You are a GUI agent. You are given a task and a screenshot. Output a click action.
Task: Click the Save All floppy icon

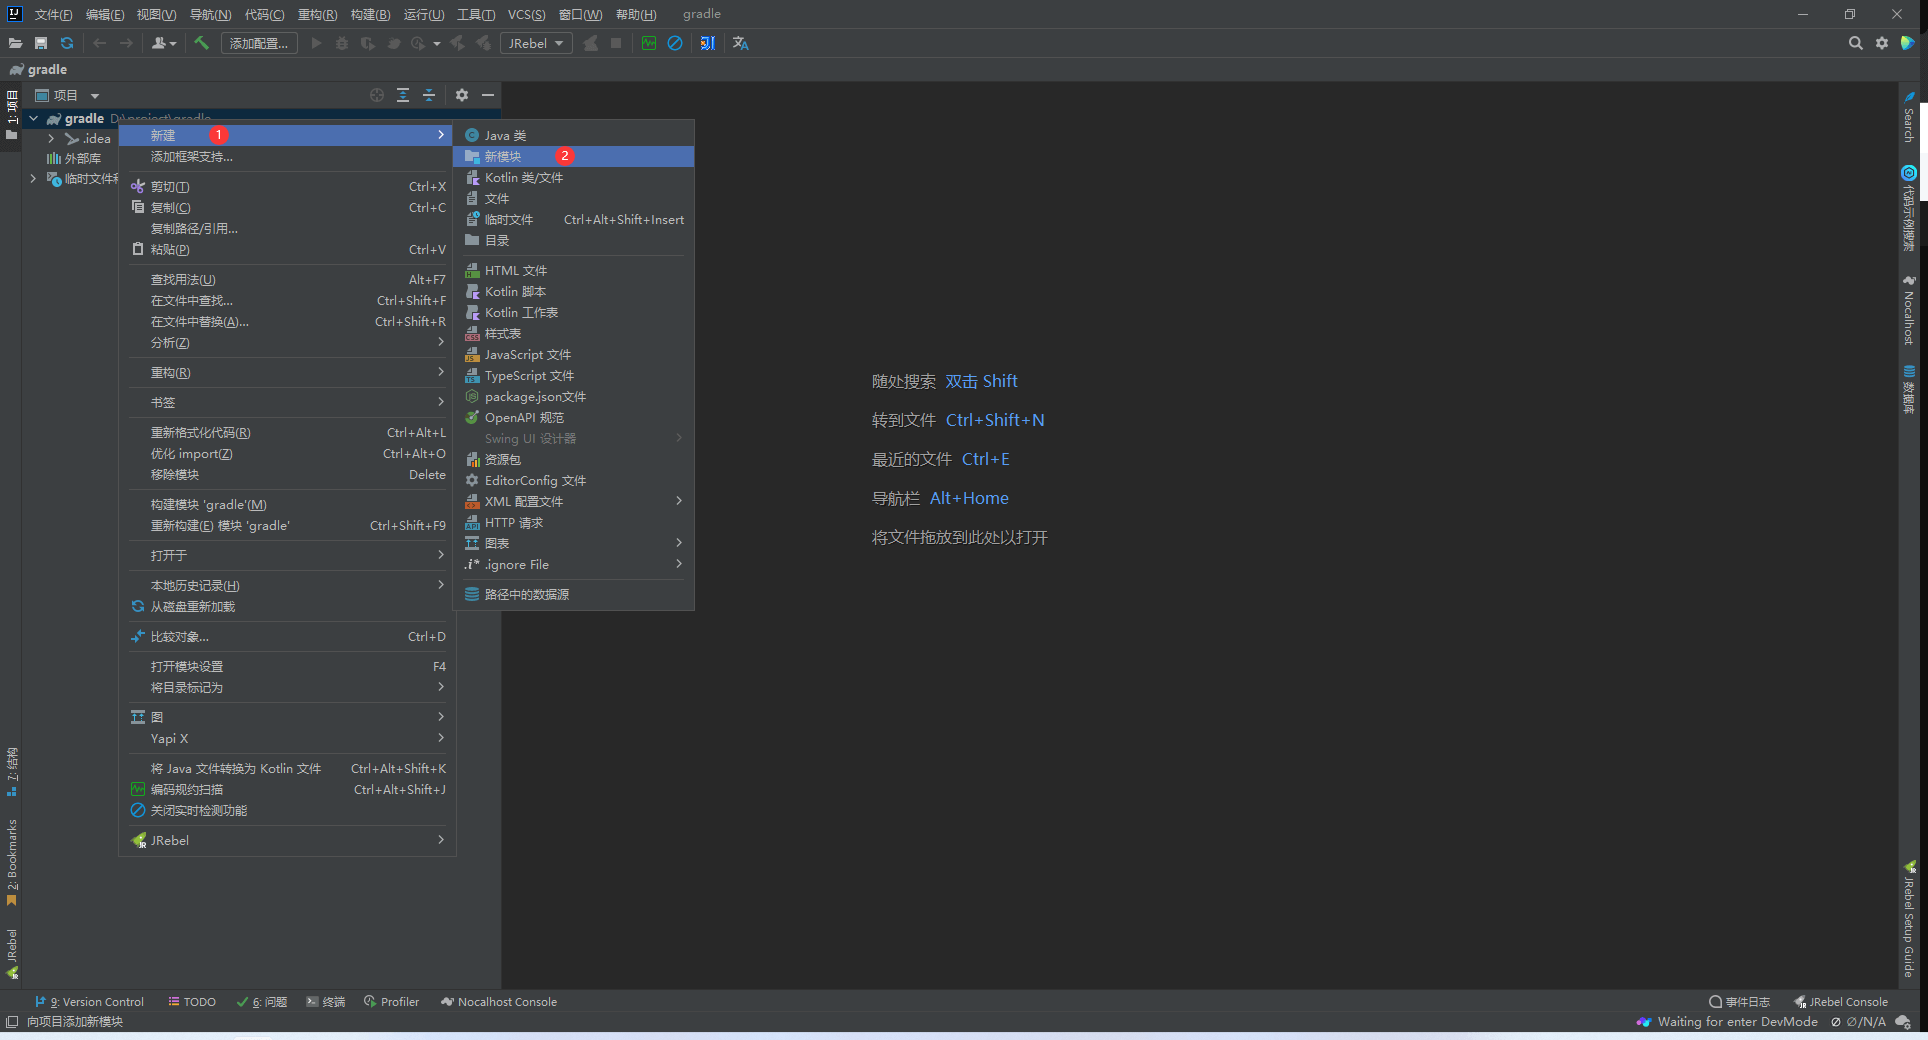41,43
